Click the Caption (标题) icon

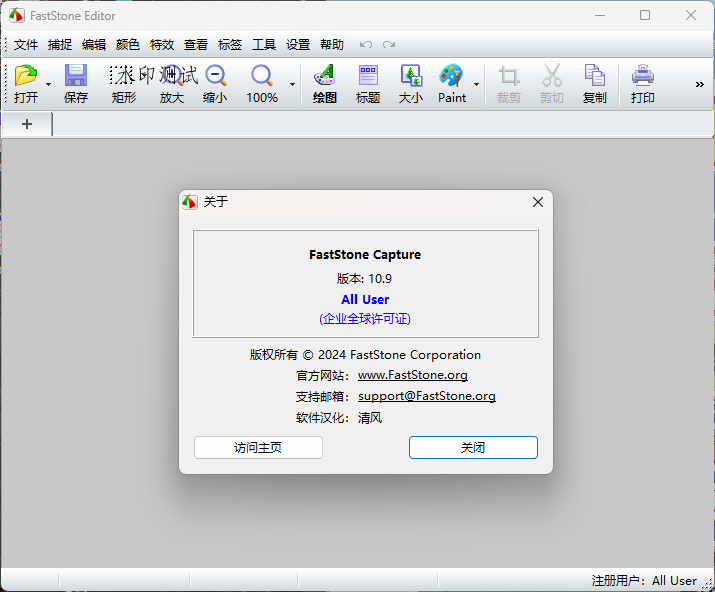coord(368,75)
